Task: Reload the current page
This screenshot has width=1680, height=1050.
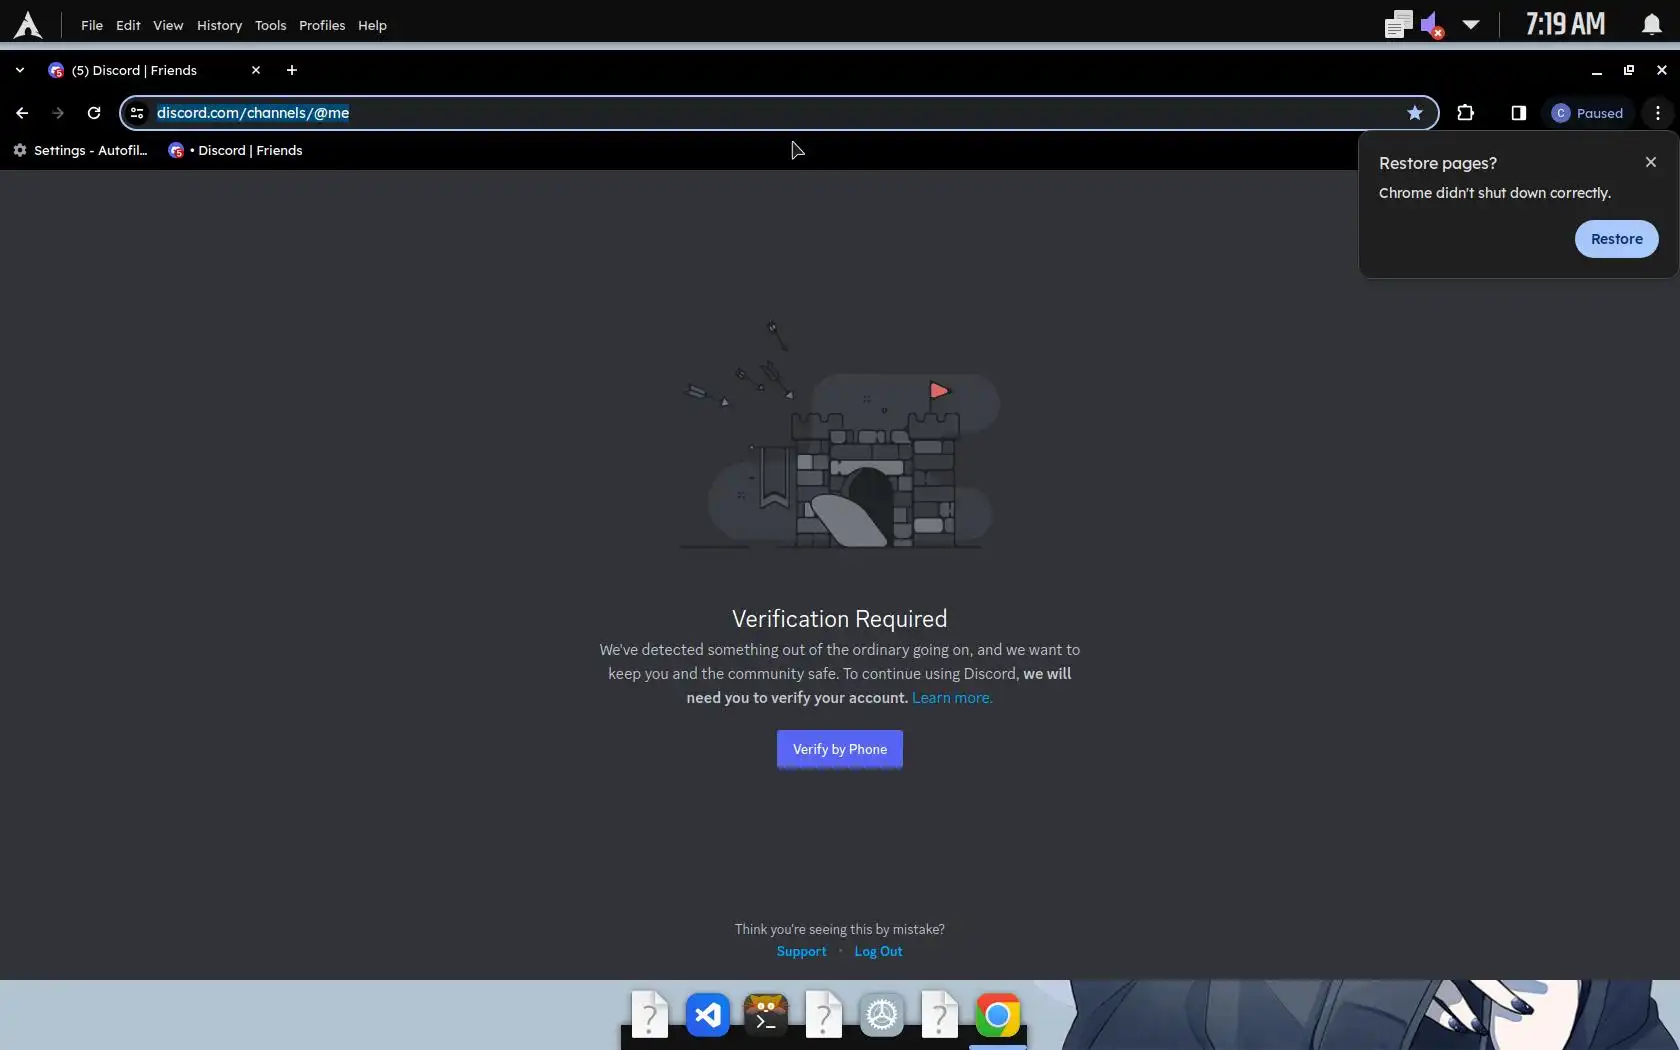Action: pyautogui.click(x=94, y=113)
